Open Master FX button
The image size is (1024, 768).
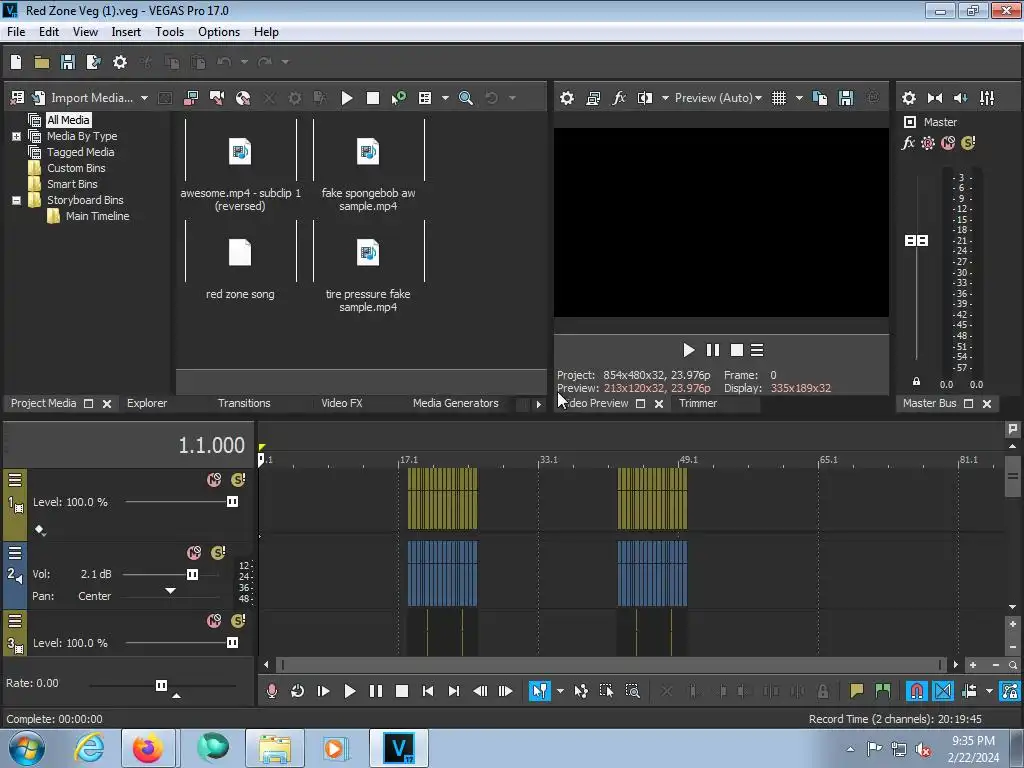coord(908,143)
